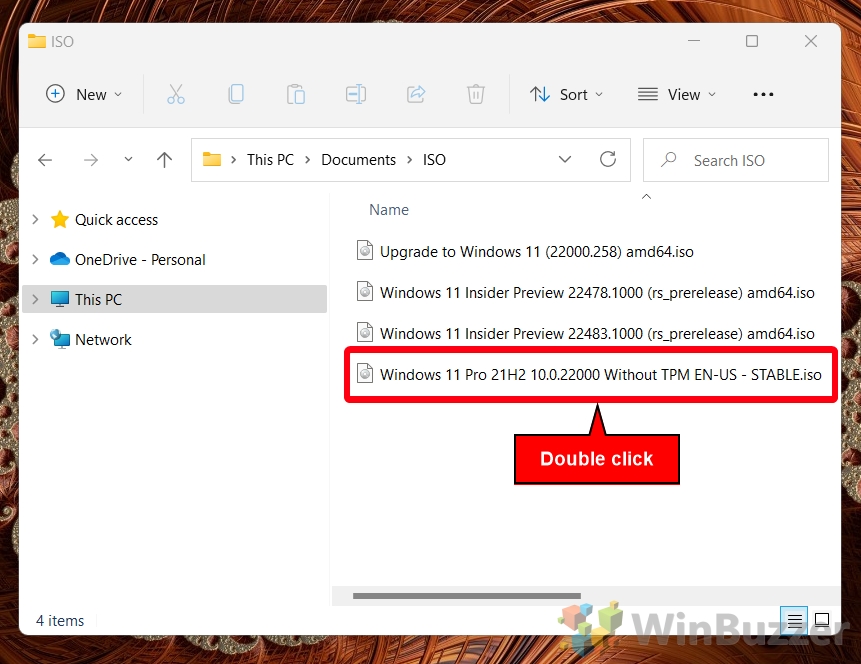Navigate up to the Documents folder
This screenshot has width=861, height=664.
(x=164, y=159)
